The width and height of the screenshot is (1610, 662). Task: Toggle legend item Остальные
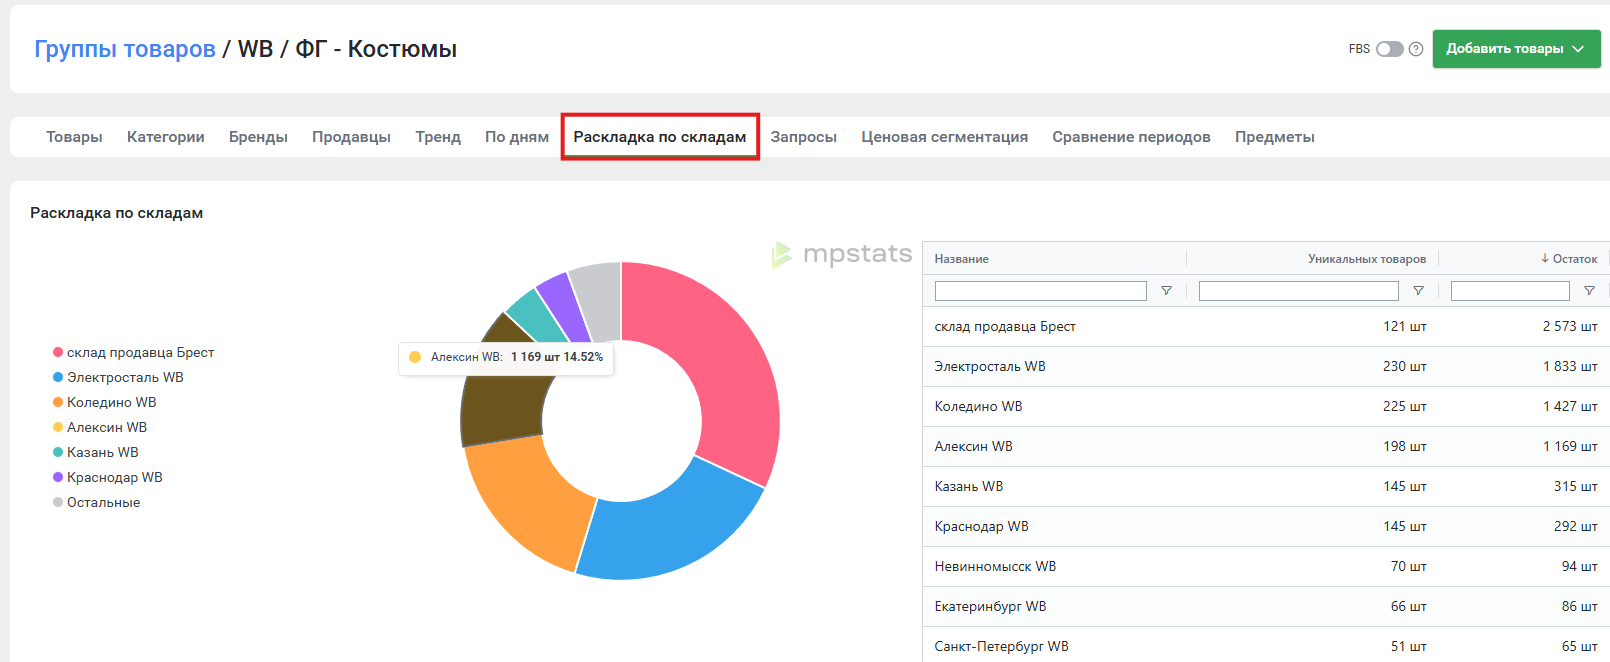(97, 502)
